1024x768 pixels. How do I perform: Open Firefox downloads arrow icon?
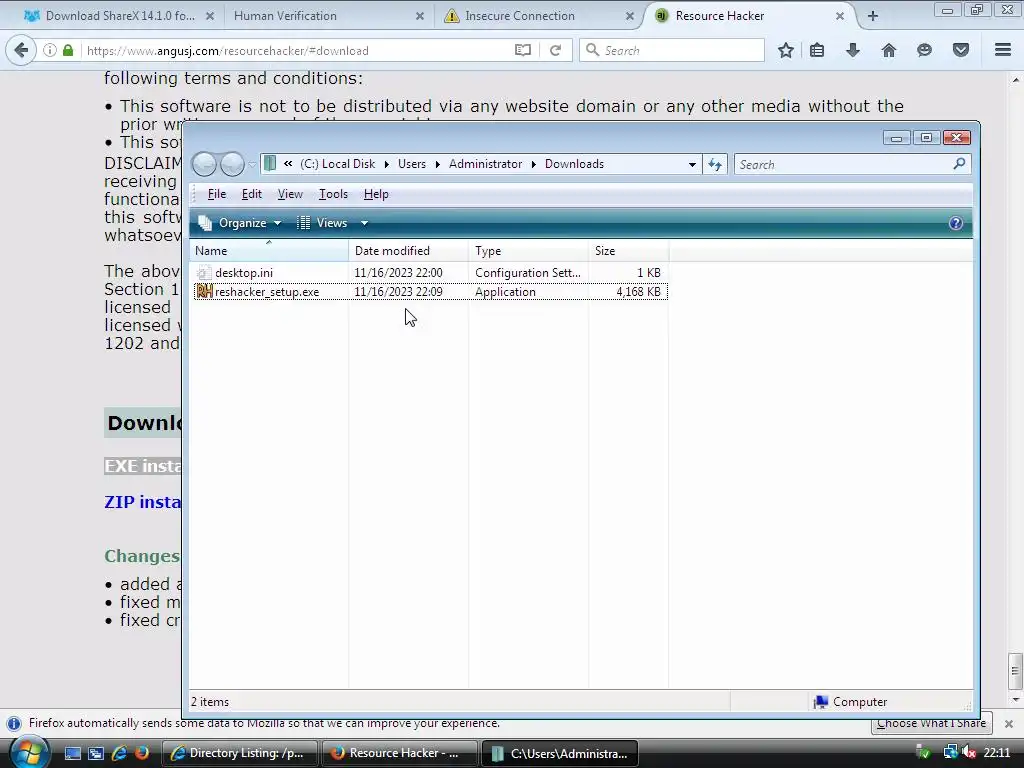[x=853, y=50]
